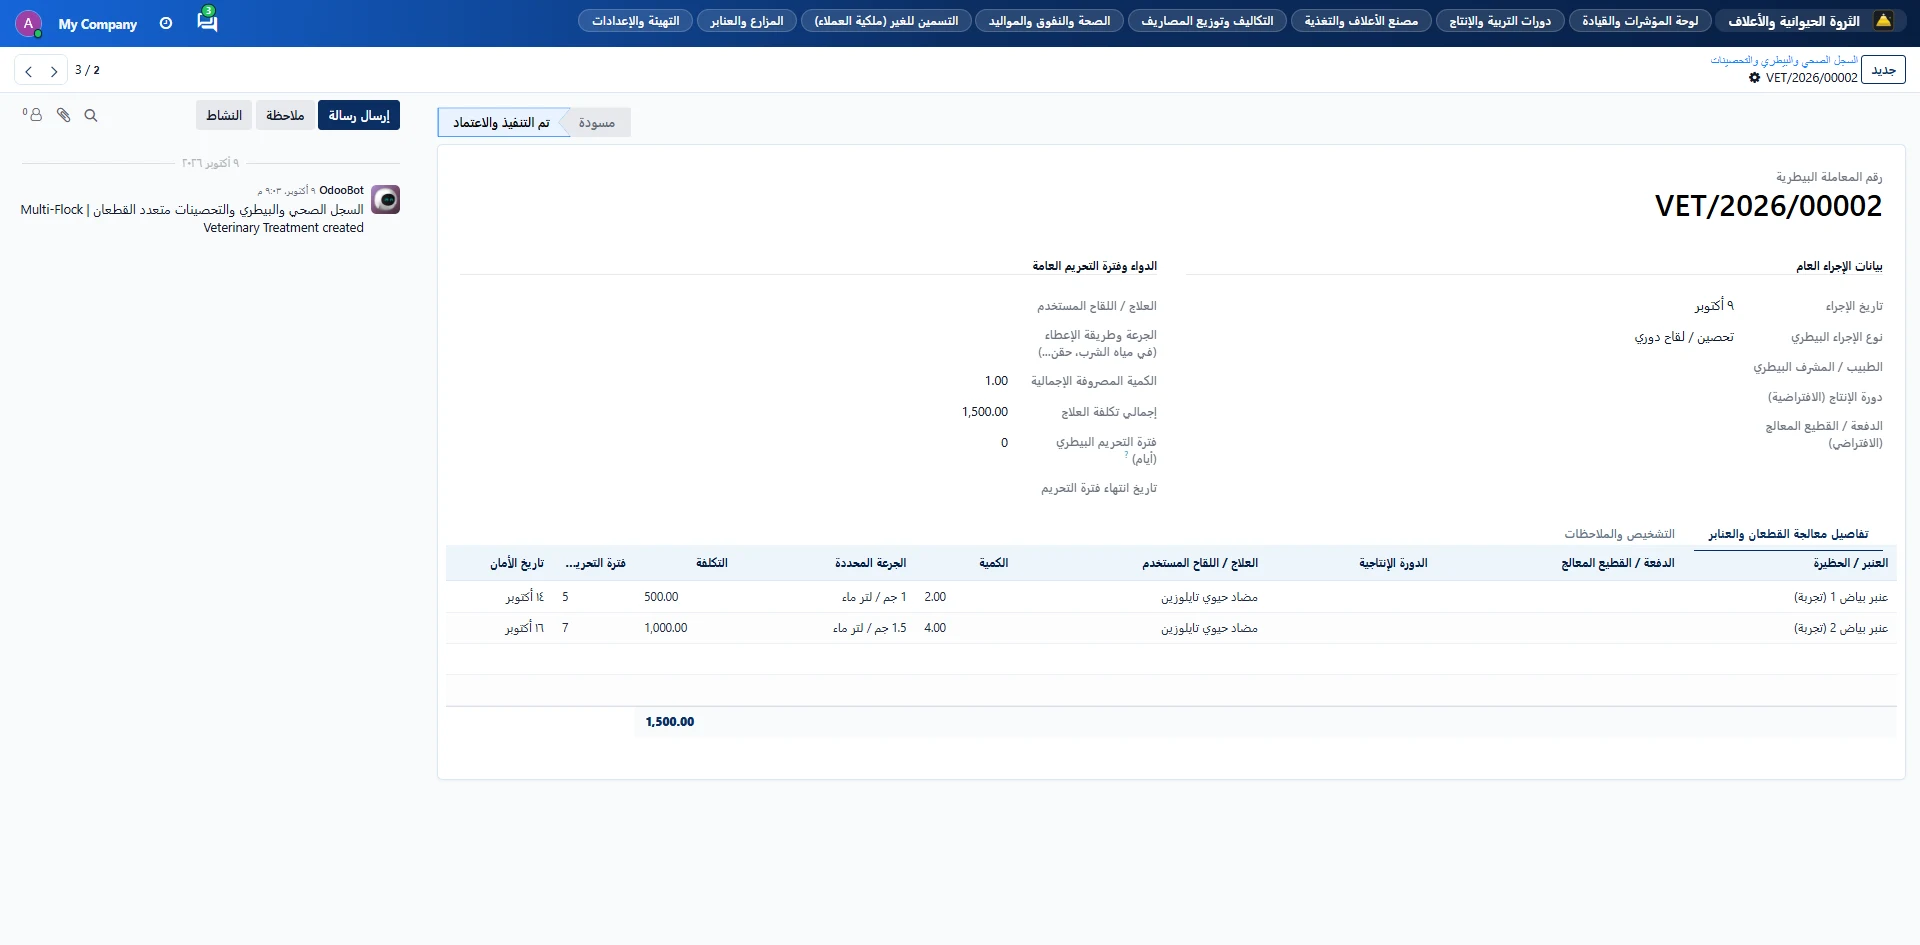Open the مصنع الأعلاف والتغذية menu

point(1361,21)
